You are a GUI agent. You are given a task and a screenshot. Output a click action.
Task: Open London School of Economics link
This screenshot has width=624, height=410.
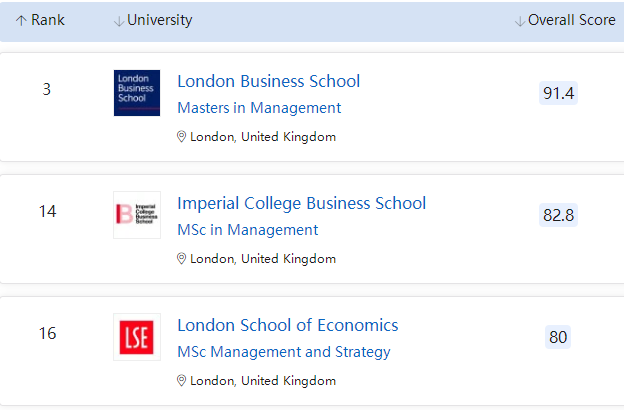click(x=287, y=325)
